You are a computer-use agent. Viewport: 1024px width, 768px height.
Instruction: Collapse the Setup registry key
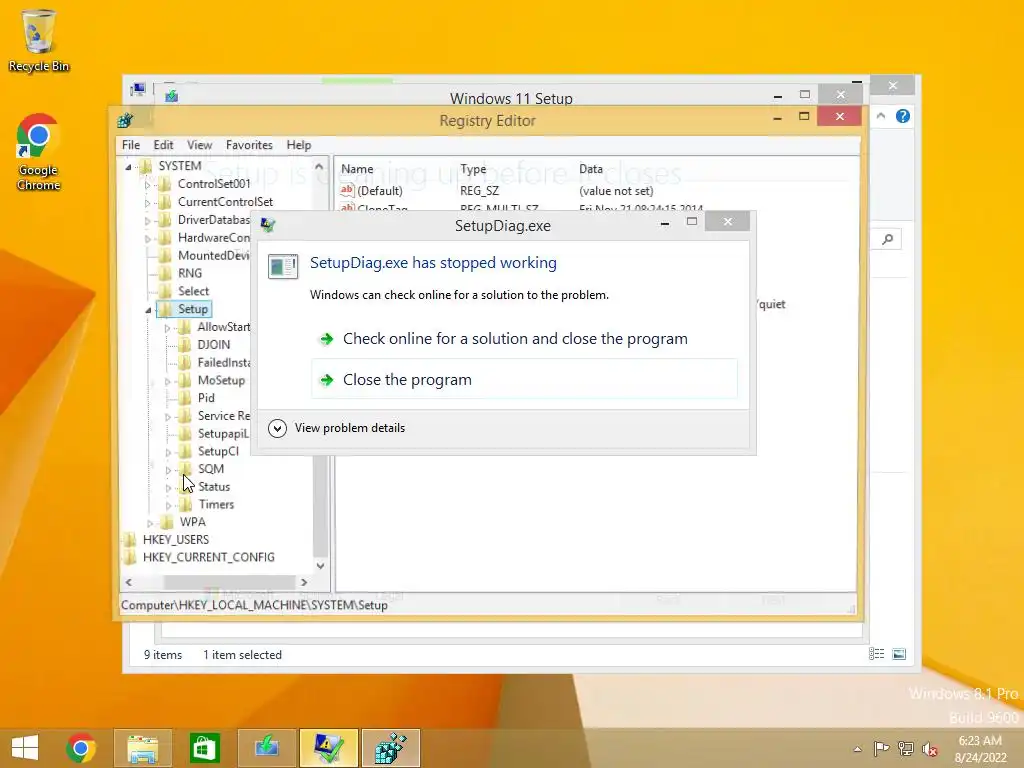click(148, 310)
